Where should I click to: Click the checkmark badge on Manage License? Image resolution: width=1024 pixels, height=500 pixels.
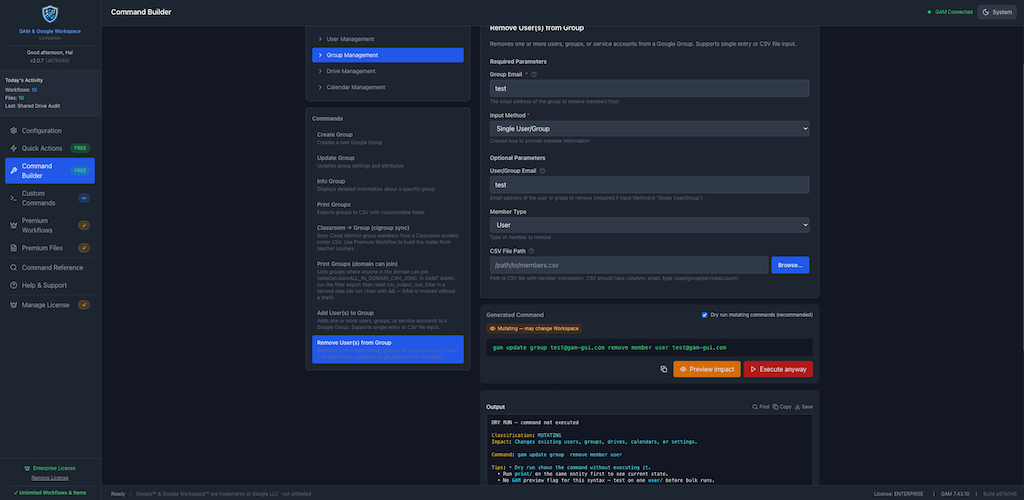coord(84,305)
